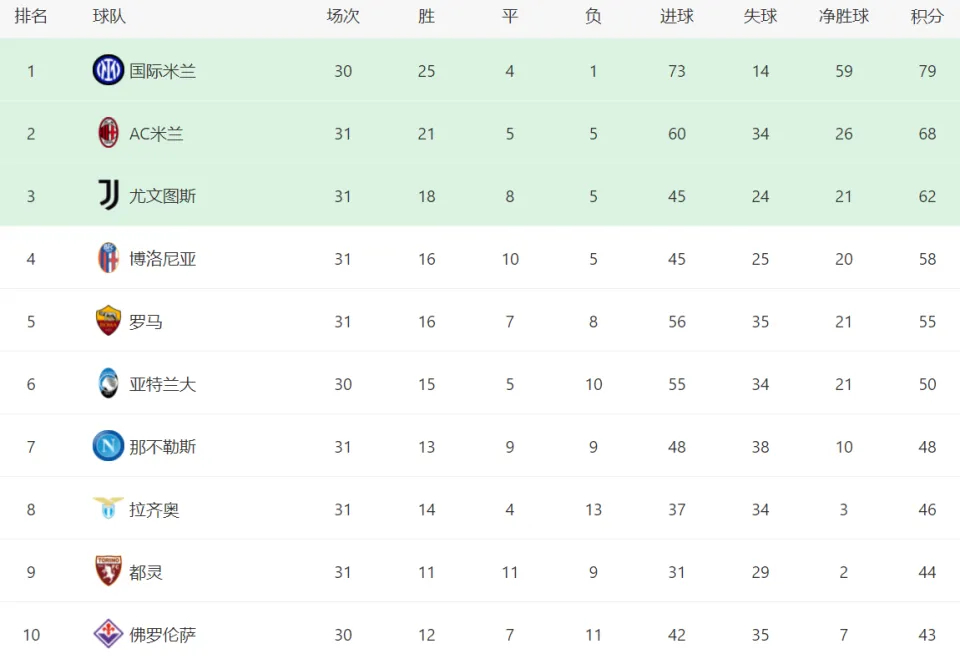Screen dimensions: 960x659
Task: Click the 进球 column header
Action: 677,17
